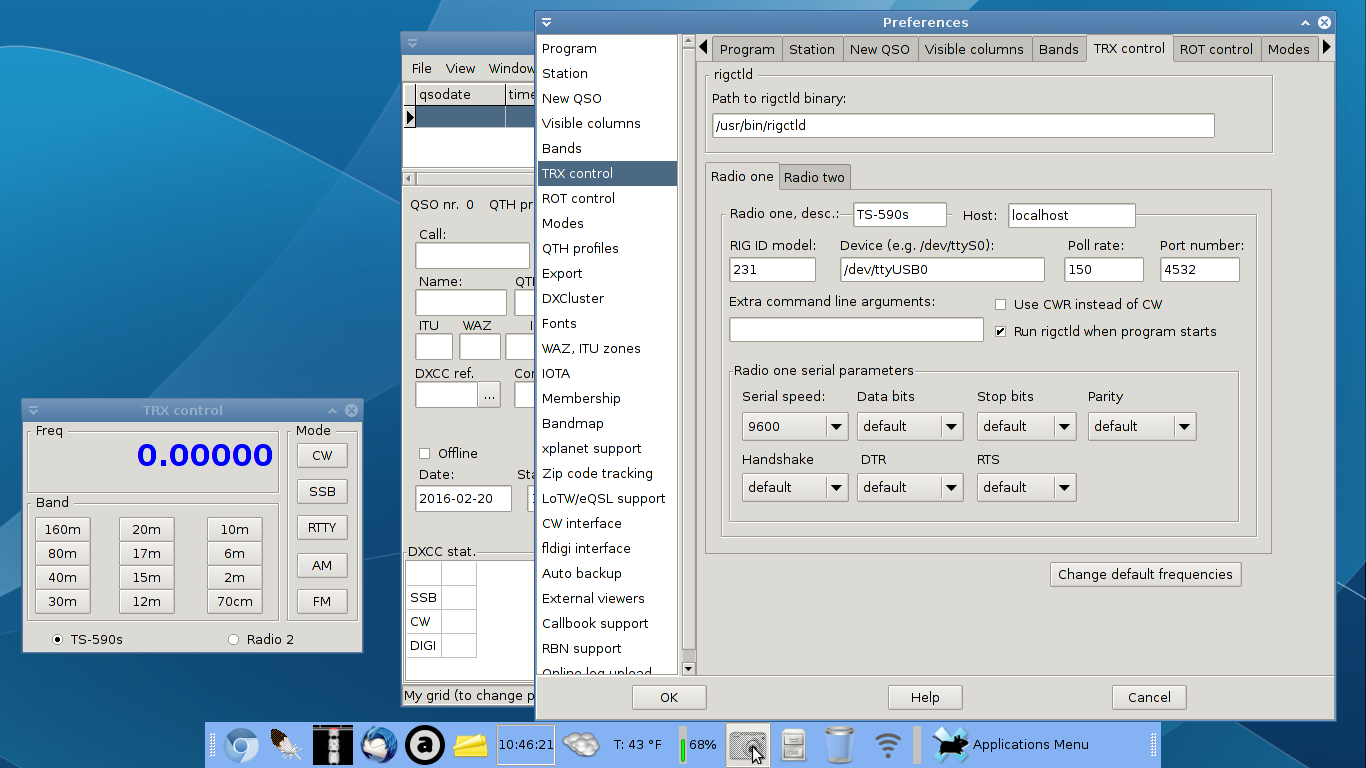This screenshot has height=768, width=1366.
Task: Click the DXCC ref '...' browse button
Action: pos(489,396)
